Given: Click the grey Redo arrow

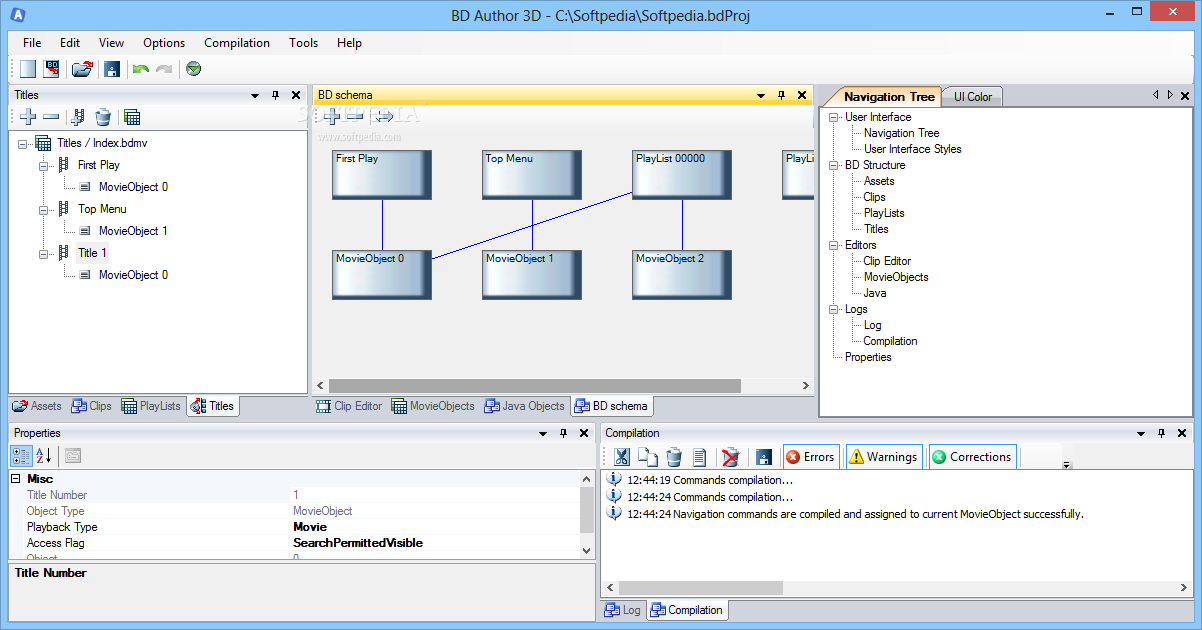Looking at the screenshot, I should (164, 69).
